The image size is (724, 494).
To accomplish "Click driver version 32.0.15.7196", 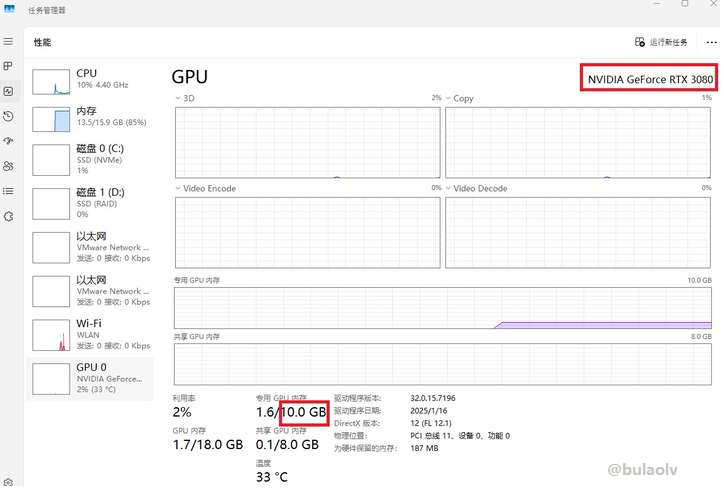I will coord(433,398).
